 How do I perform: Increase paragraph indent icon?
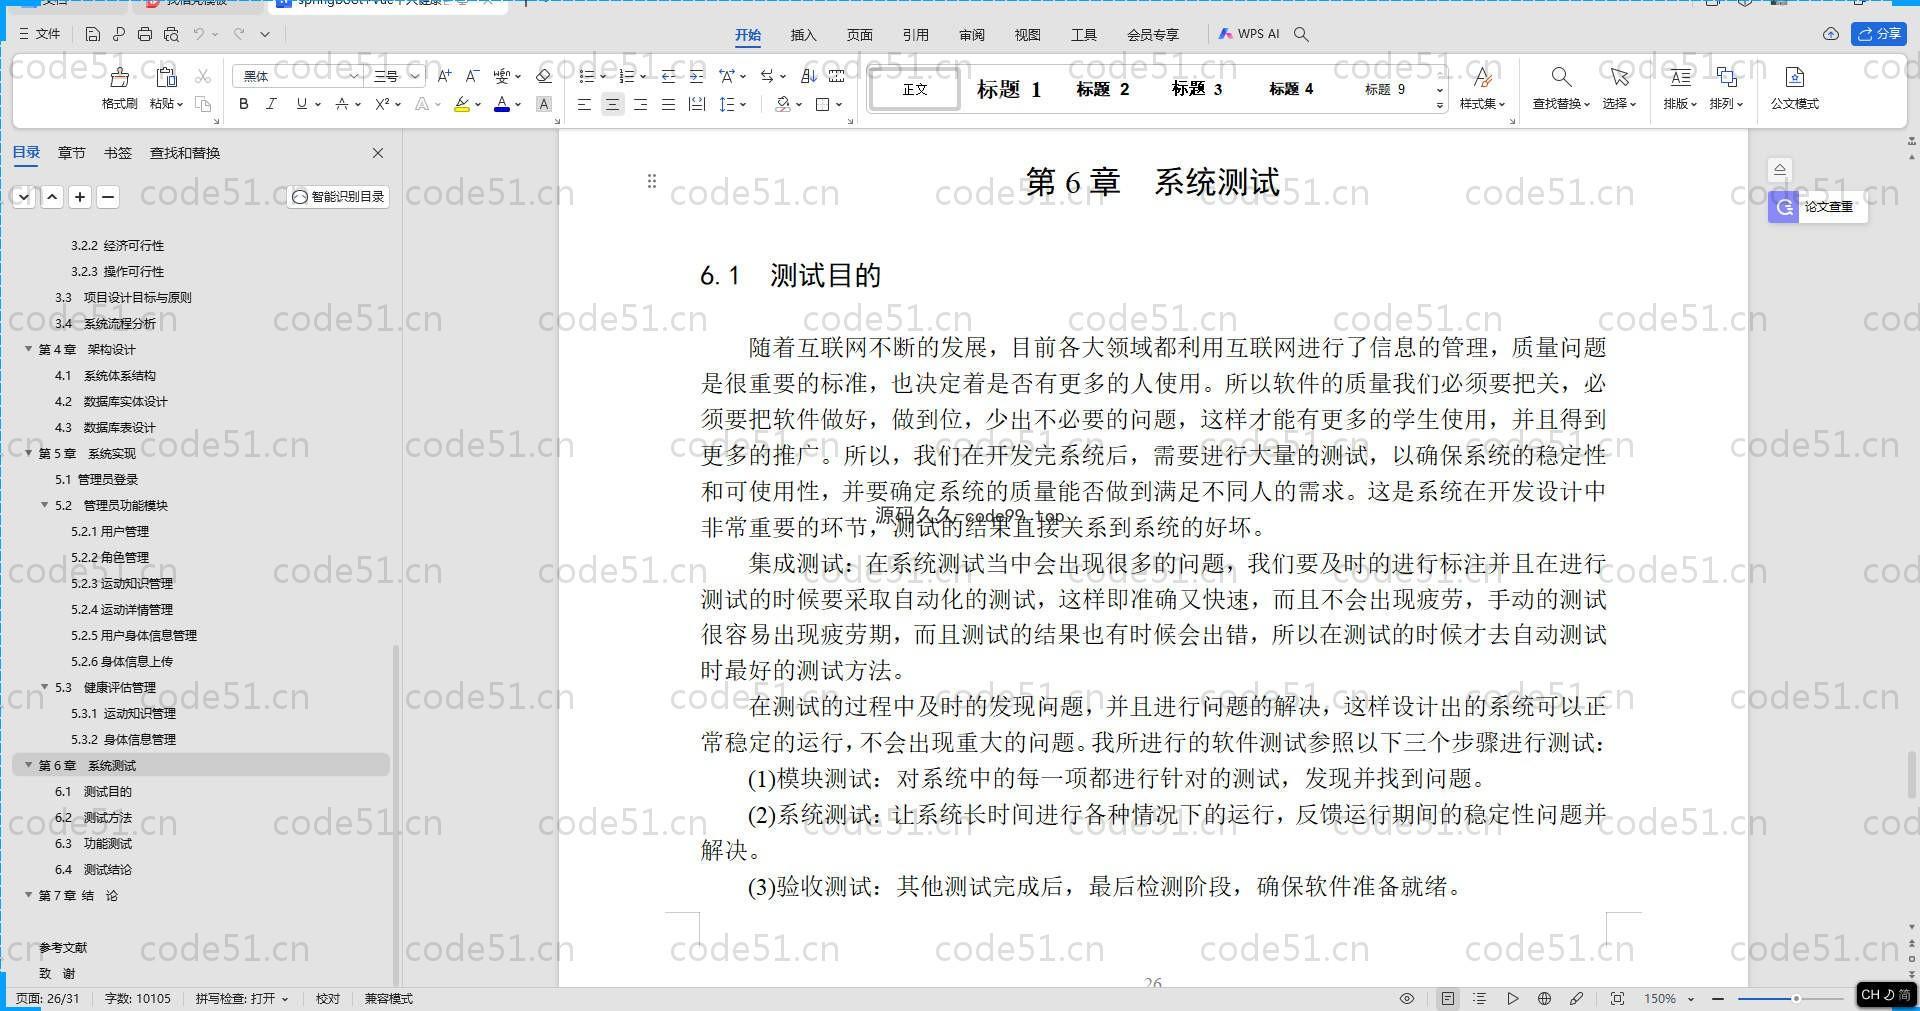pos(696,76)
